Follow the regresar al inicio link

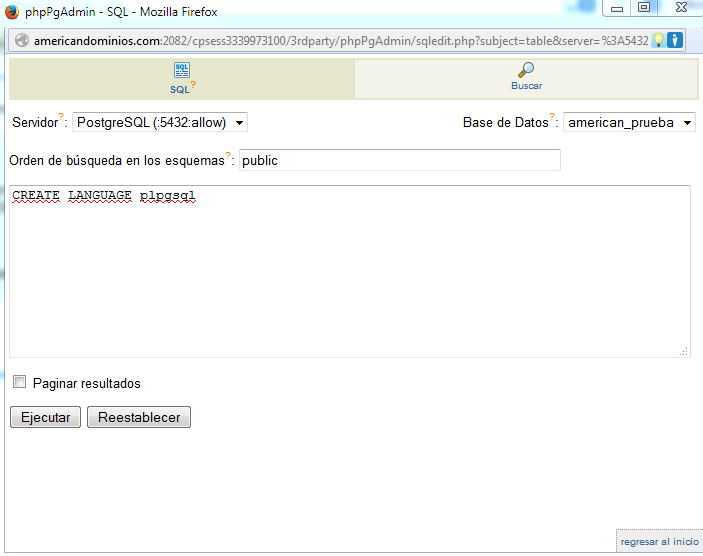point(660,542)
